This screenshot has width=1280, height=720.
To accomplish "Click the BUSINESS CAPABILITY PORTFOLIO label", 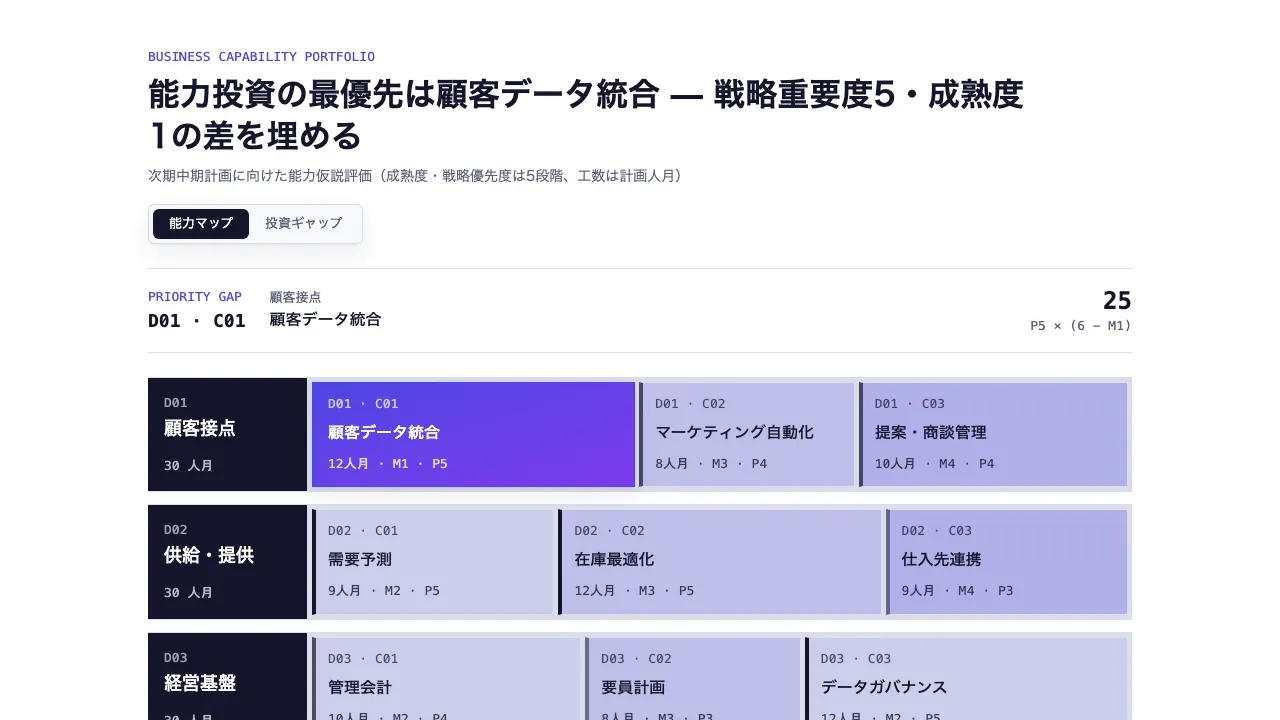I will point(261,57).
